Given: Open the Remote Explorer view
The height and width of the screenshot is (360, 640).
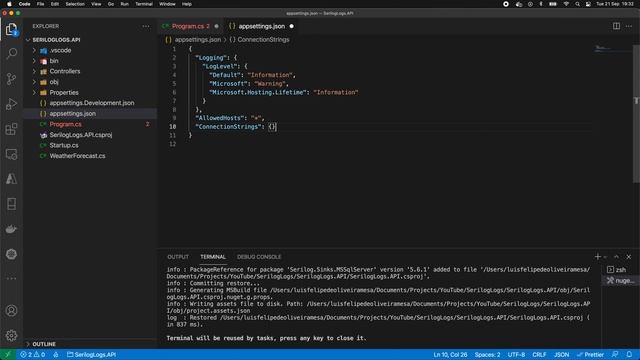Looking at the screenshot, I should point(11,154).
